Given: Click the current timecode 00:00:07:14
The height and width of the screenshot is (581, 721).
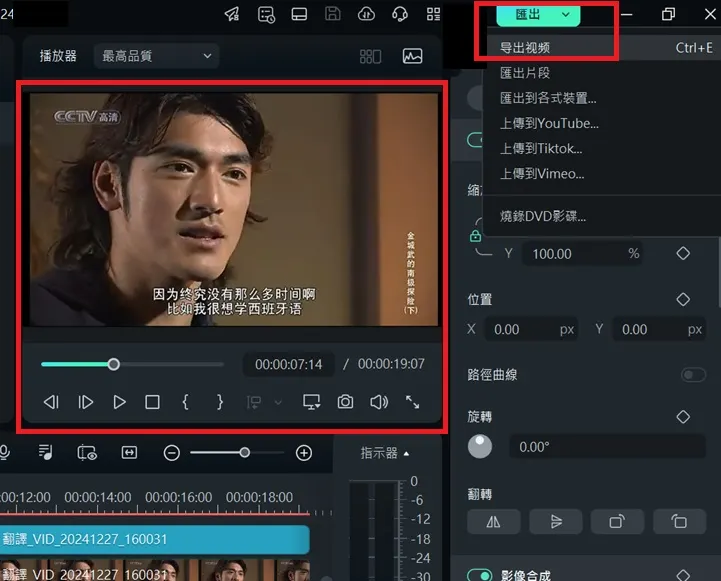Looking at the screenshot, I should 288,365.
